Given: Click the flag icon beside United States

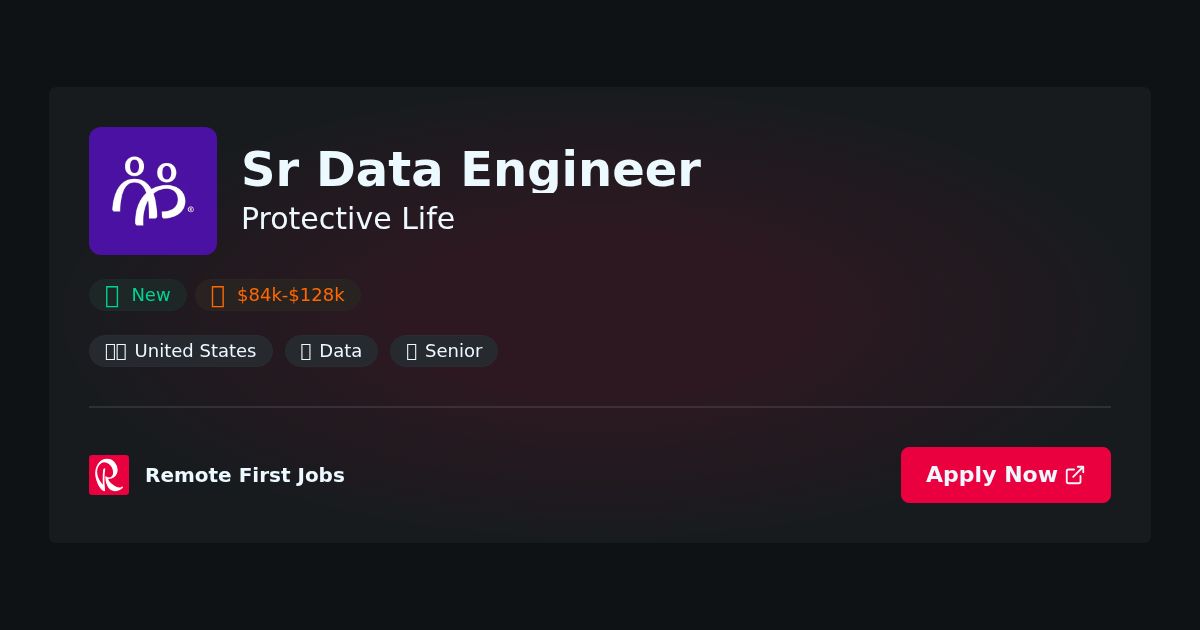Looking at the screenshot, I should click(x=116, y=351).
